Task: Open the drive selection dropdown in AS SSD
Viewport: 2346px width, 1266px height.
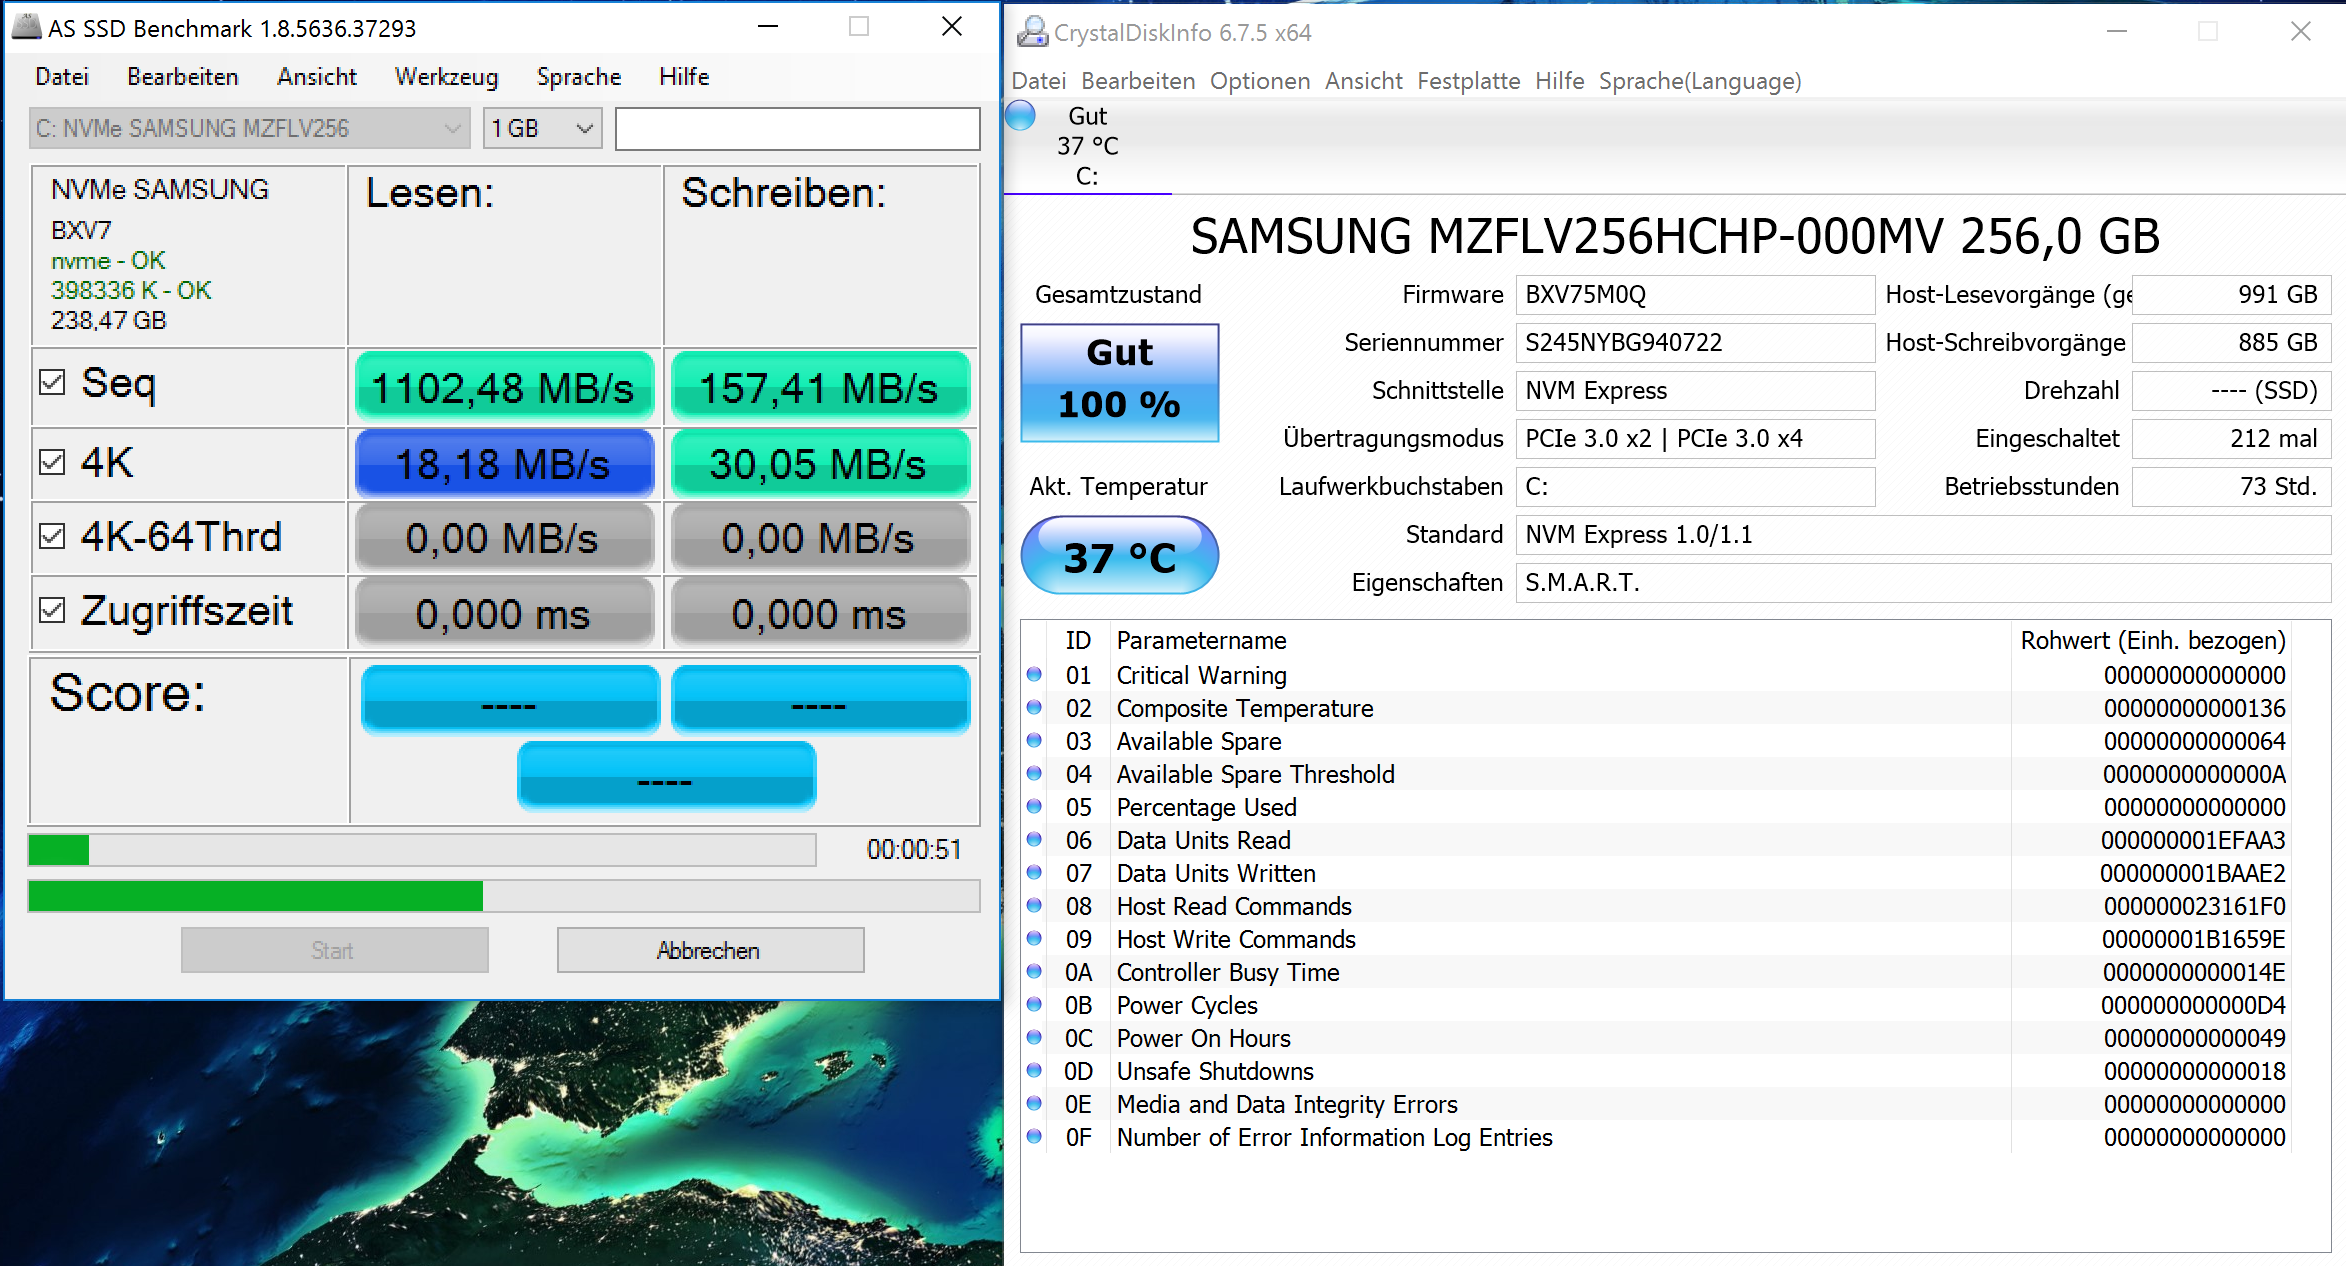Action: click(x=250, y=128)
